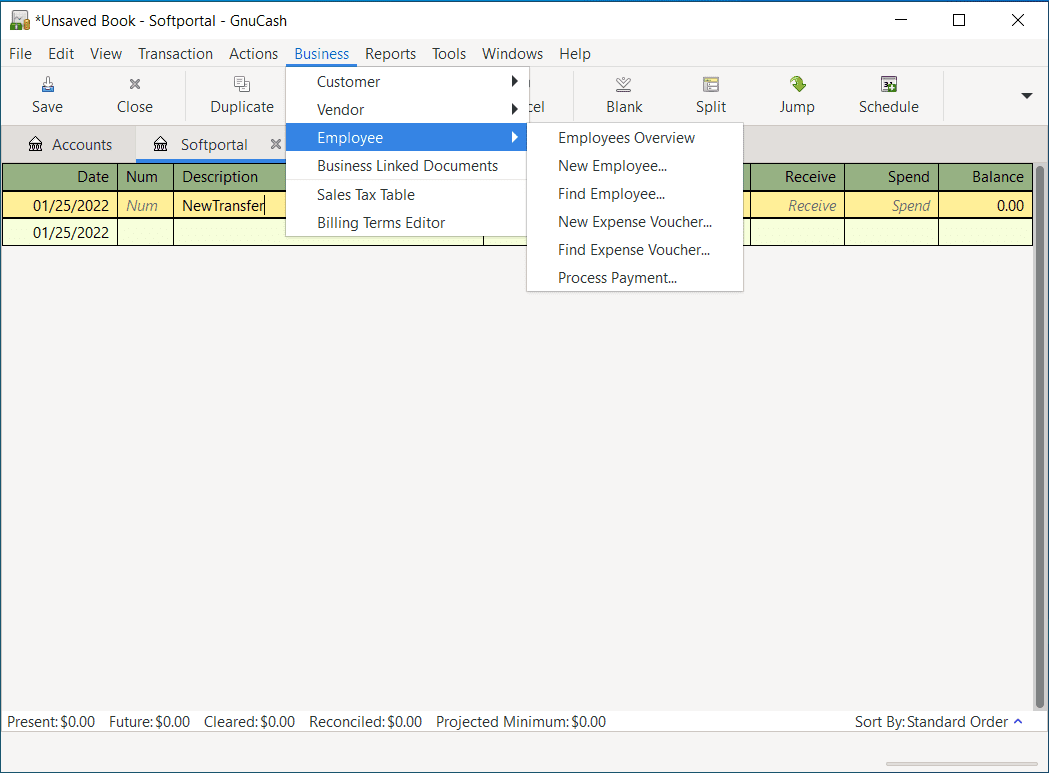Image resolution: width=1049 pixels, height=773 pixels.
Task: Minimize the GnuCash window
Action: [x=900, y=20]
